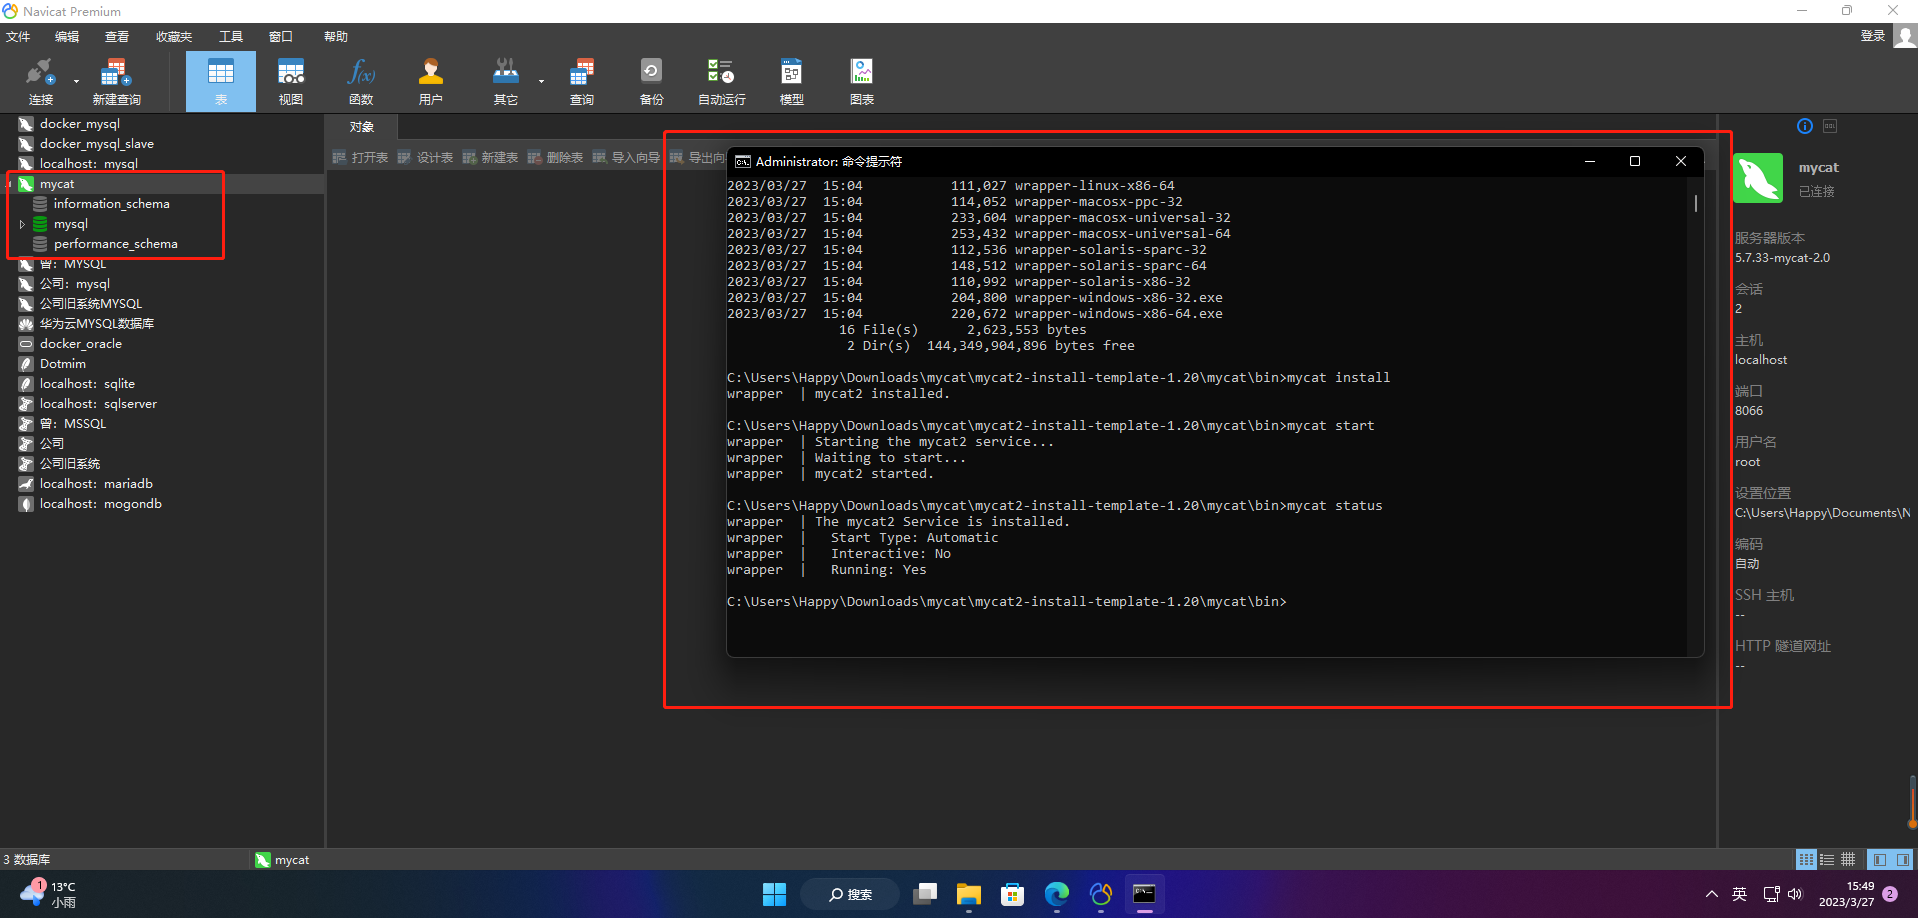Screen dimensions: 1918x918
Task: Click the 删除表 (Delete Table) button
Action: click(x=555, y=157)
